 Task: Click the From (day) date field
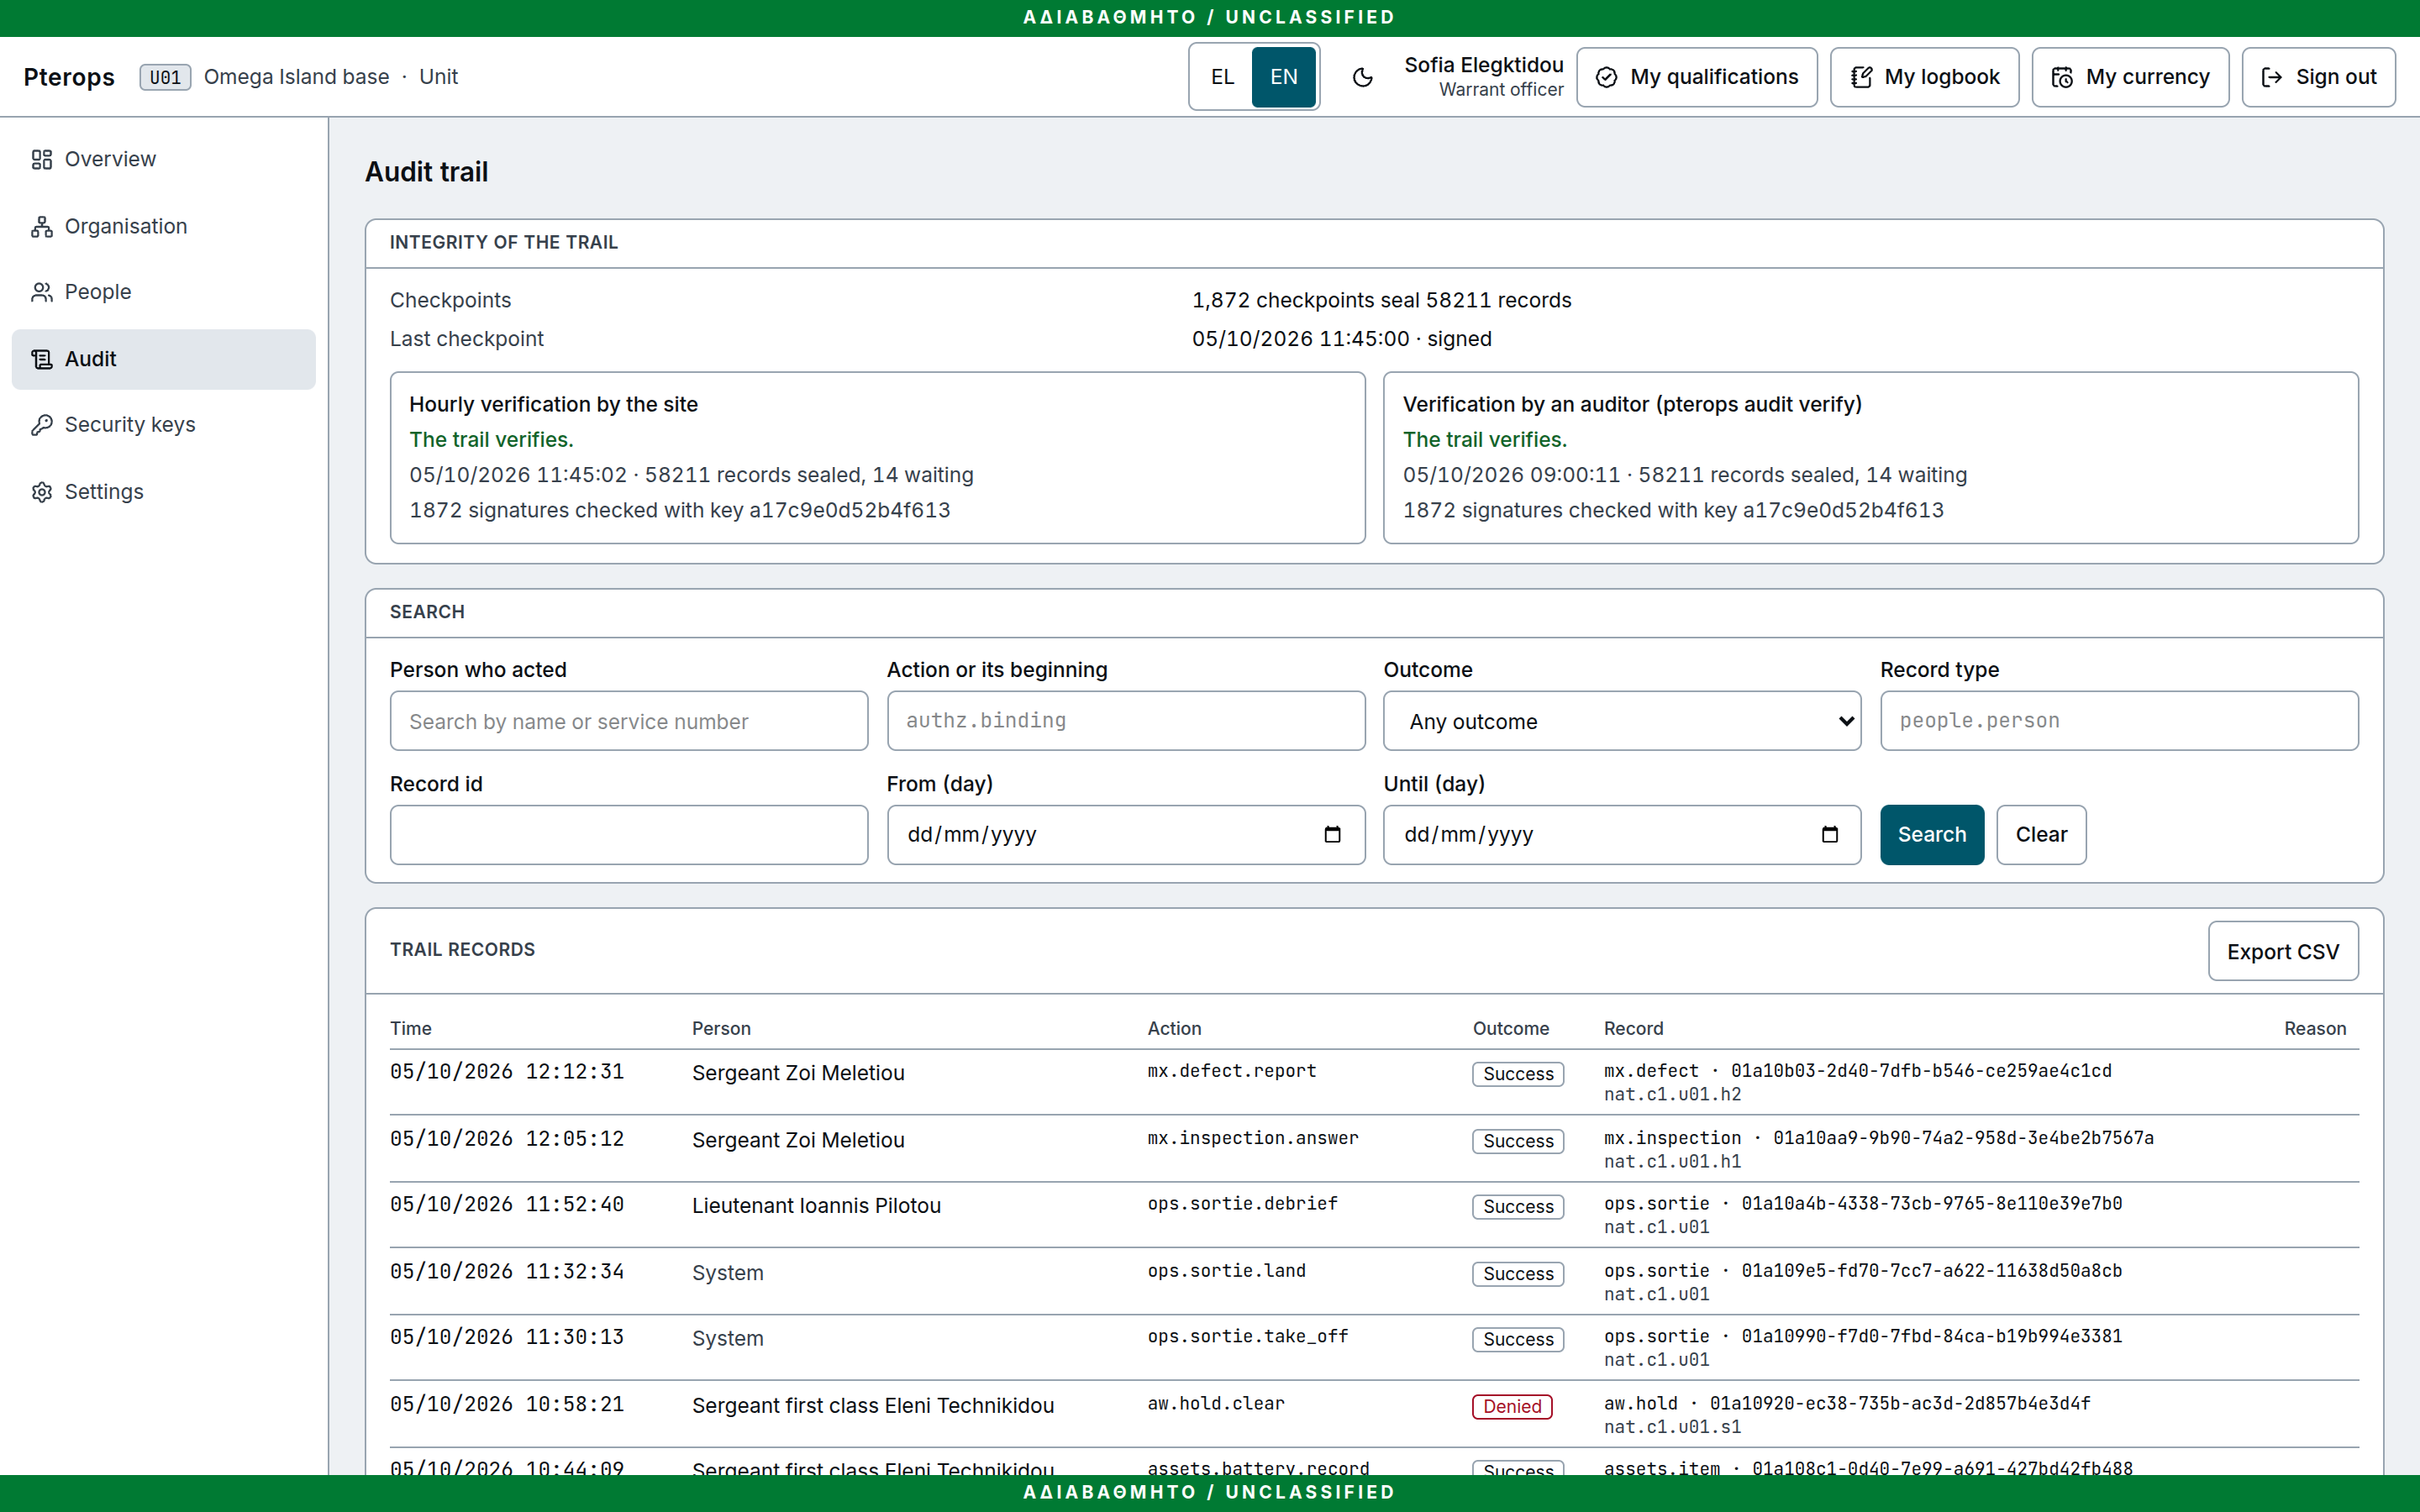[x=1126, y=834]
